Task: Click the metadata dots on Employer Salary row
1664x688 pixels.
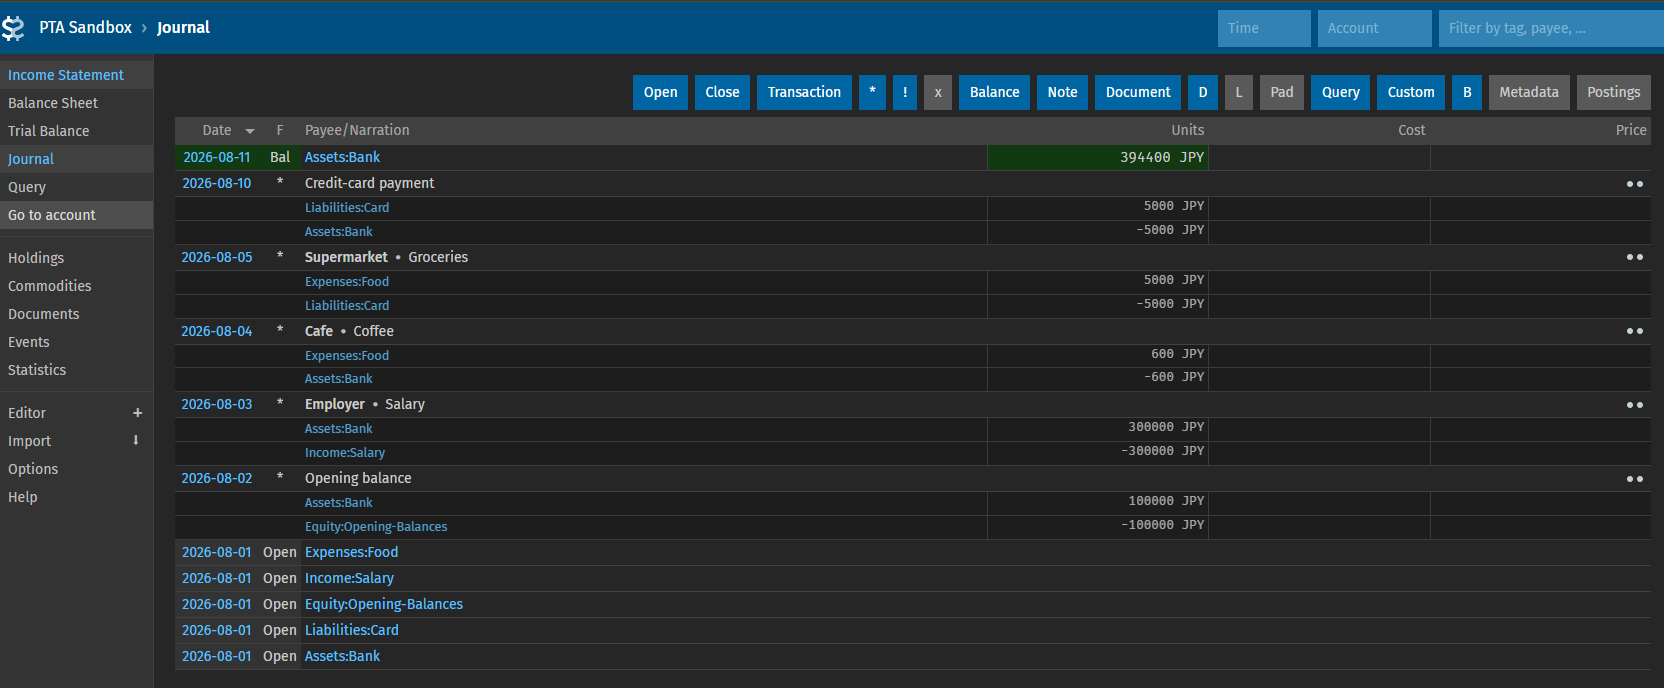Action: tap(1634, 405)
